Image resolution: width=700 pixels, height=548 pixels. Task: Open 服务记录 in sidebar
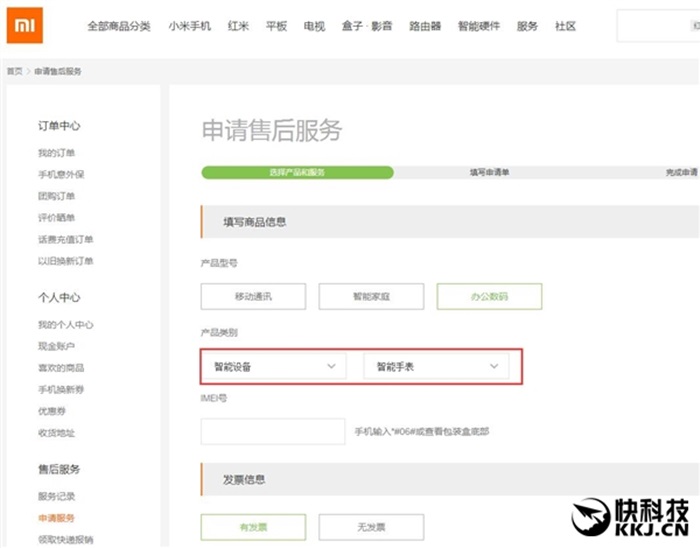pyautogui.click(x=56, y=497)
